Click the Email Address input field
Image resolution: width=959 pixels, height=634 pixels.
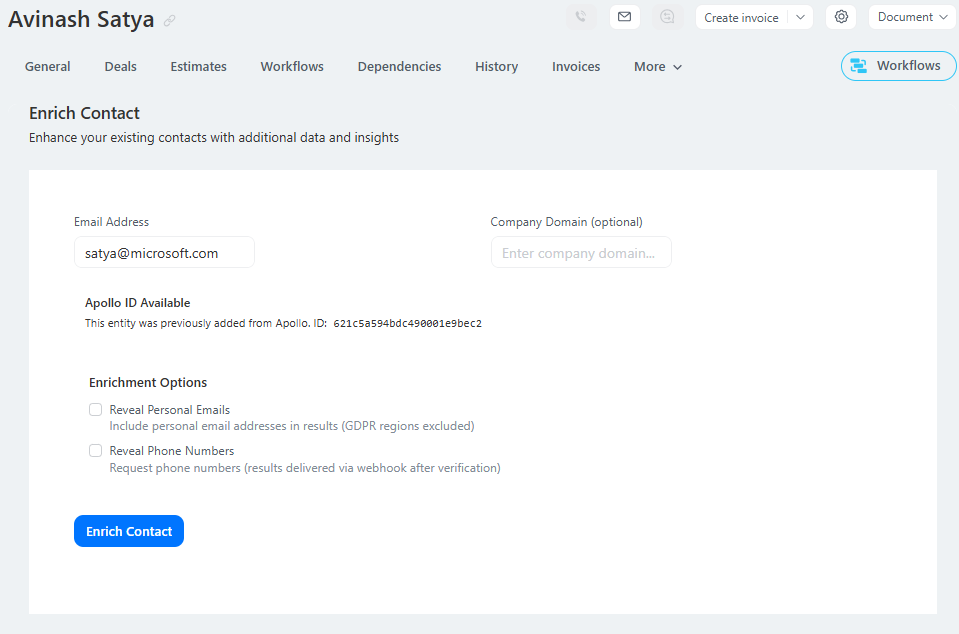[x=164, y=253]
